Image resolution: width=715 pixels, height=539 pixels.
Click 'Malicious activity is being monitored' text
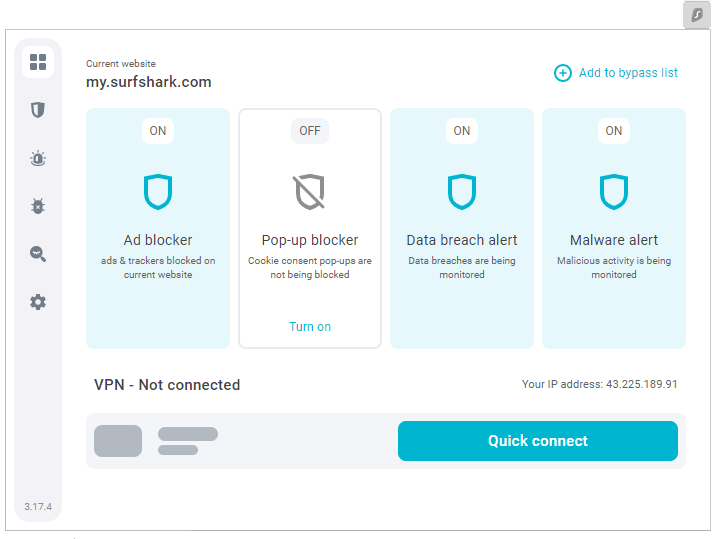point(614,268)
